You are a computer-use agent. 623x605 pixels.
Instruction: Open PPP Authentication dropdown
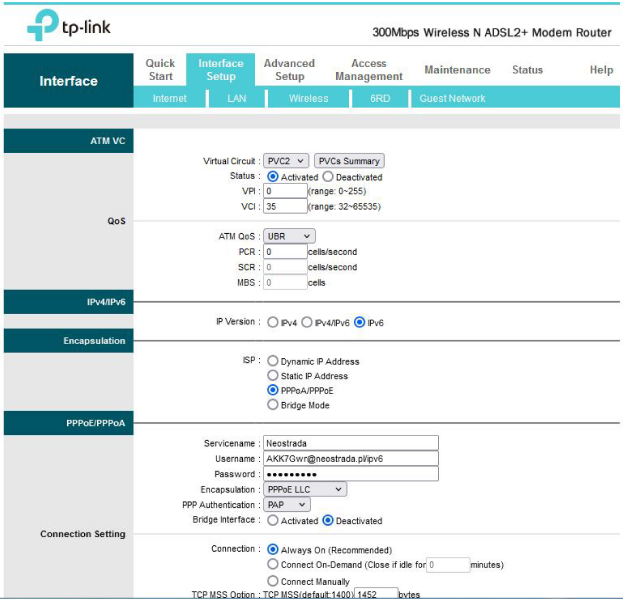point(287,505)
